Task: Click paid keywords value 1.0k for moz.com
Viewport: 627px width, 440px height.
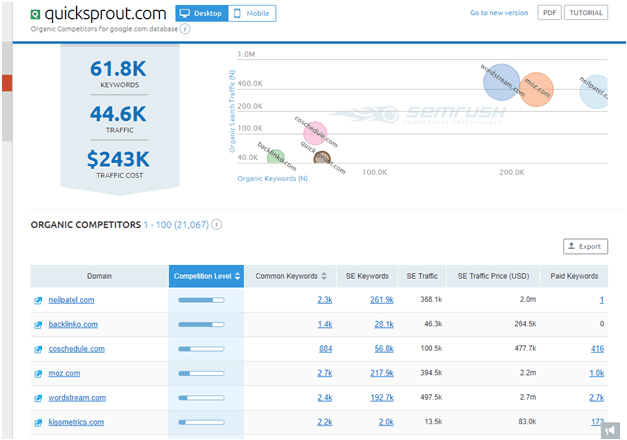Action: coord(597,373)
